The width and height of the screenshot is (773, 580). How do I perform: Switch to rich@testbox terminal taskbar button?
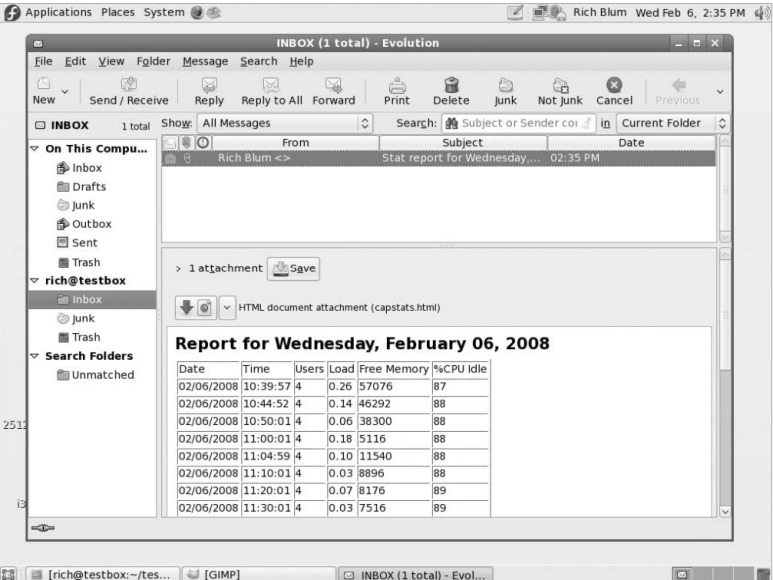click(x=103, y=574)
